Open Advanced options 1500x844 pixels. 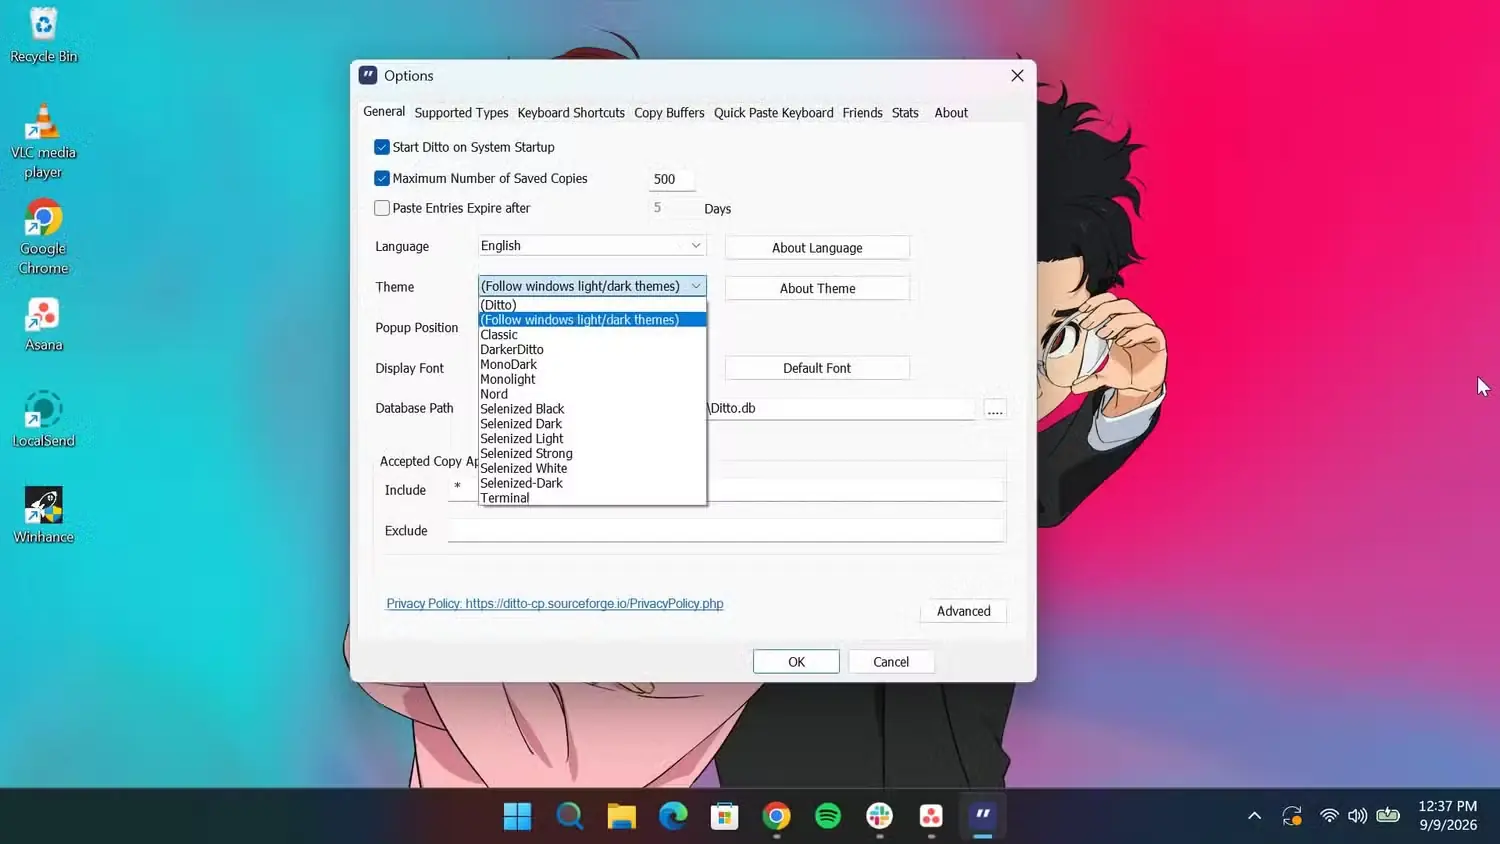tap(963, 611)
